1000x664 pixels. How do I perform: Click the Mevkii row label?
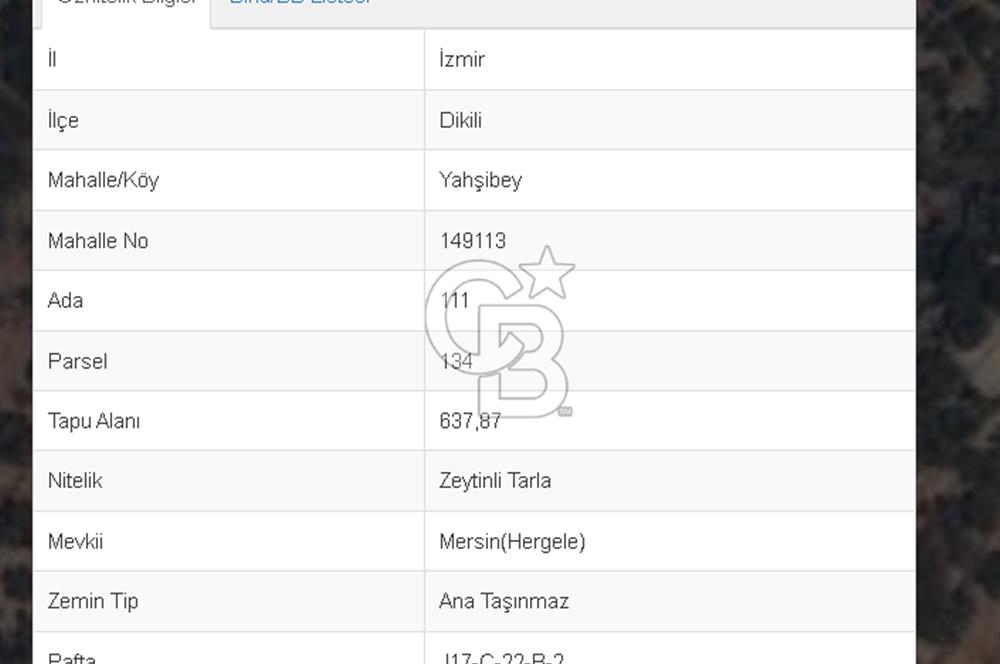[75, 542]
